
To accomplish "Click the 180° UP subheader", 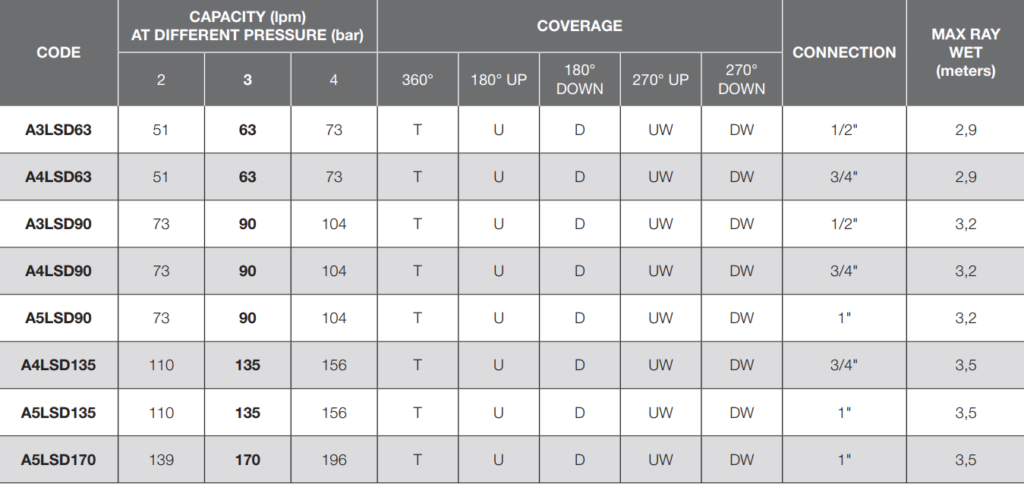I will point(498,79).
